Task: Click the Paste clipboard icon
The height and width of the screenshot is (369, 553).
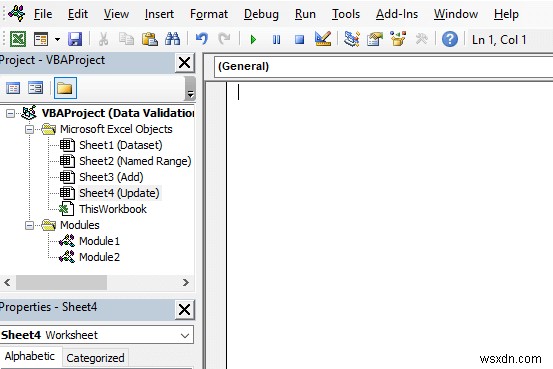Action: pos(150,39)
